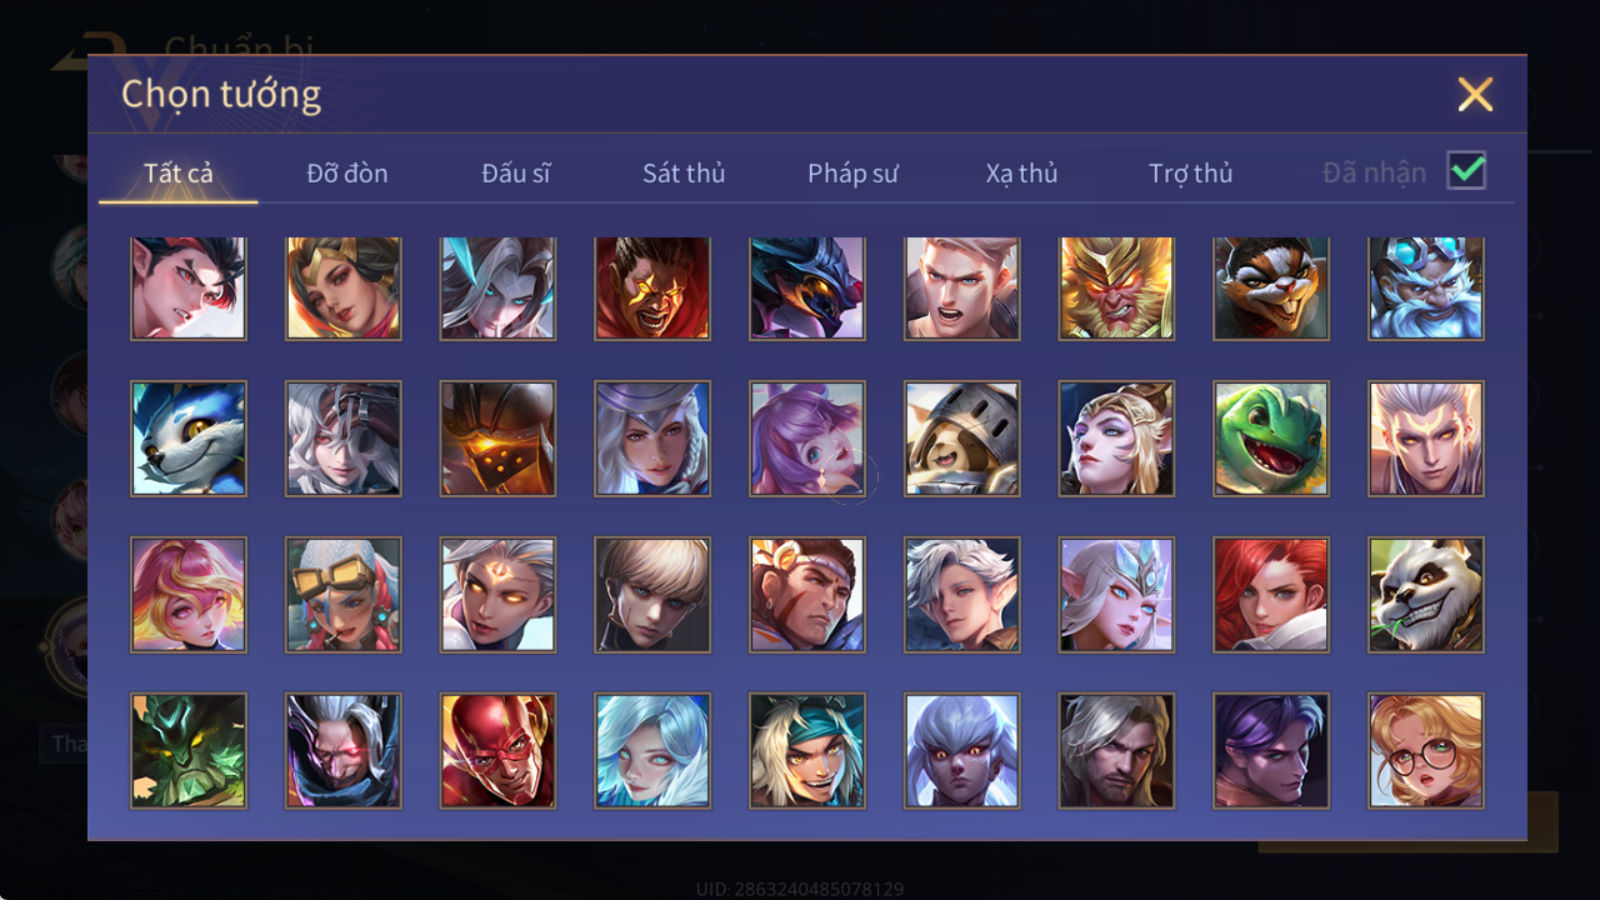Open the Xạ thủ tab

click(1021, 173)
